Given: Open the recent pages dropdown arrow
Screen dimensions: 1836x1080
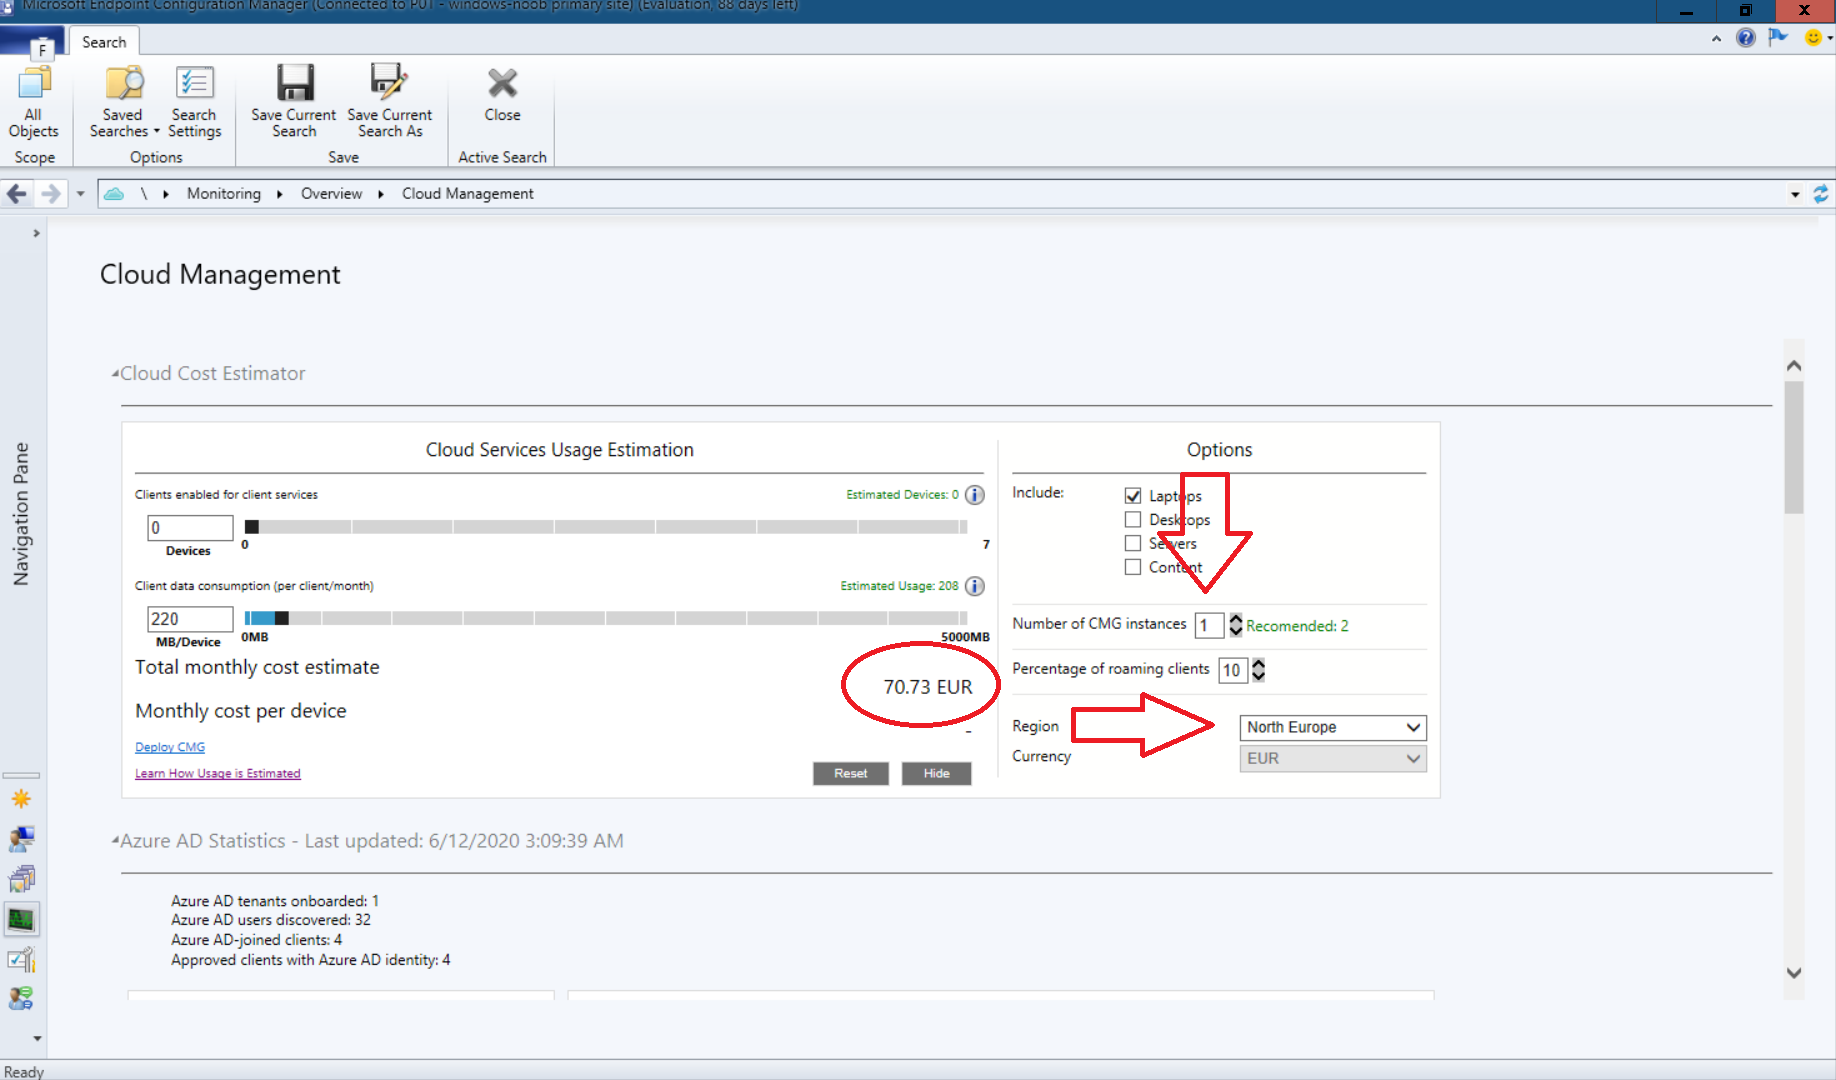Looking at the screenshot, I should pyautogui.click(x=80, y=194).
